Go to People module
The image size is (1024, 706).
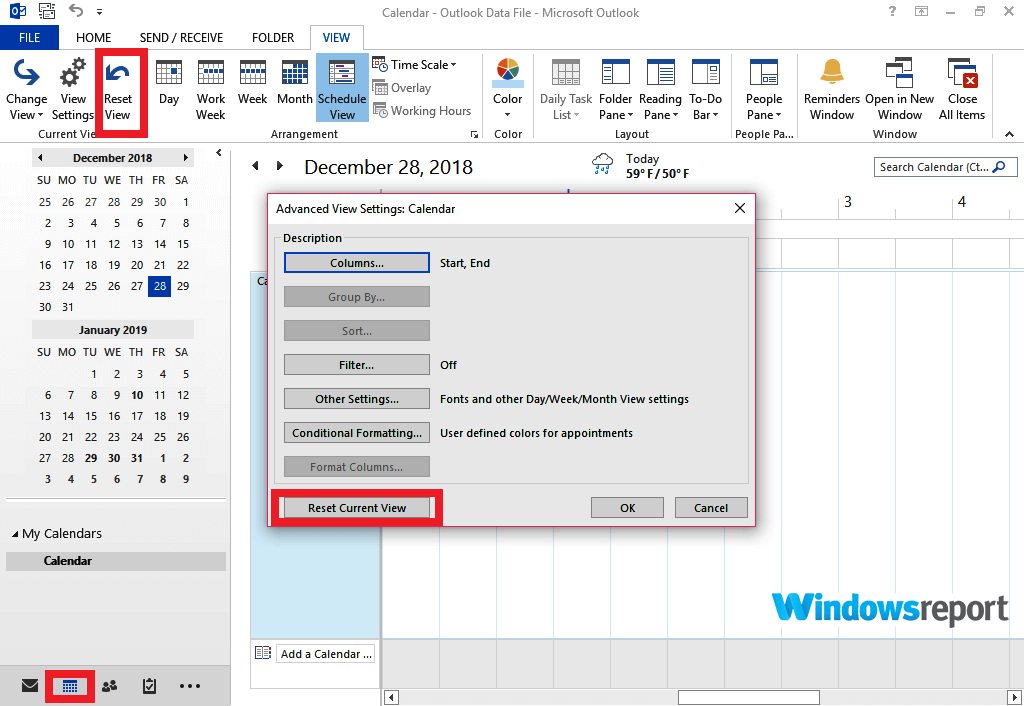[x=110, y=686]
